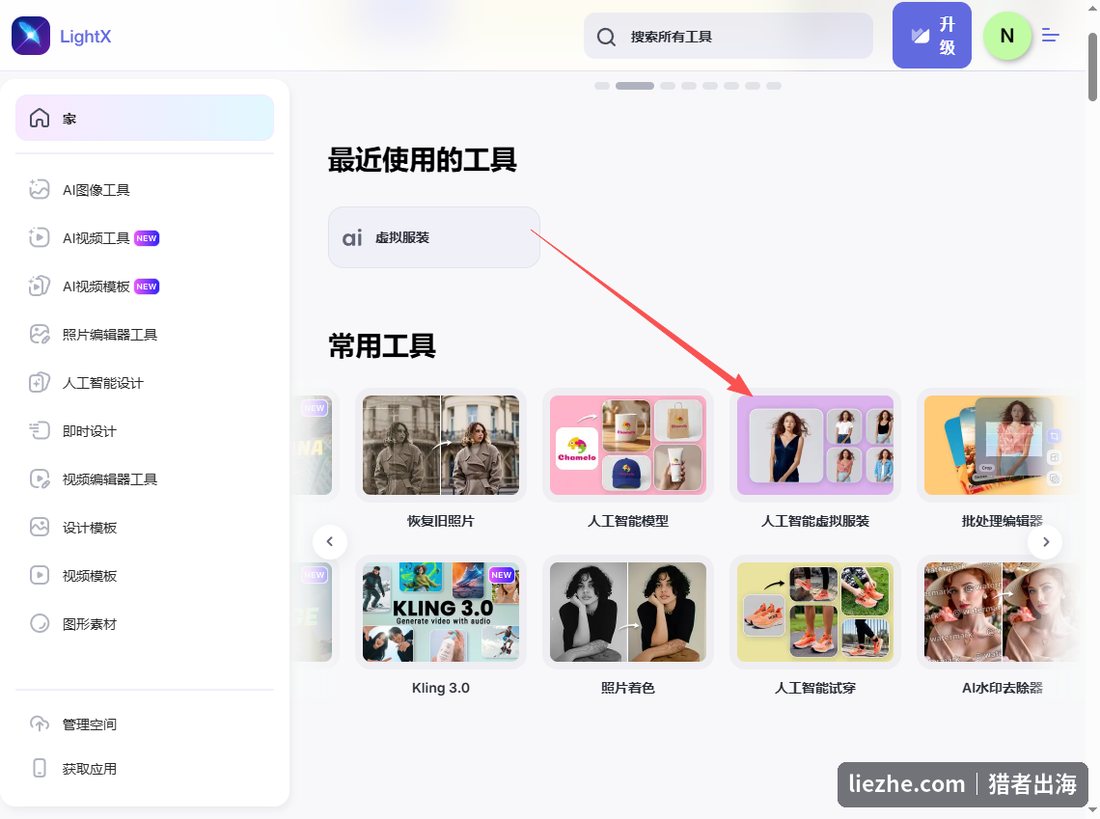Click the 即时设计 sidebar icon
Viewport: 1100px width, 819px height.
point(39,431)
